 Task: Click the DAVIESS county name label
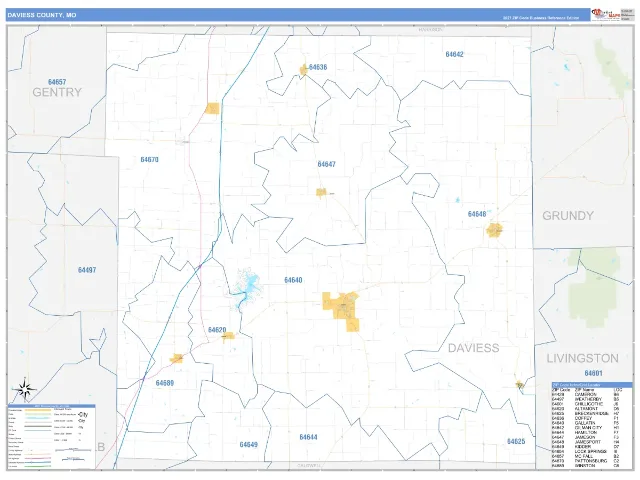point(473,348)
